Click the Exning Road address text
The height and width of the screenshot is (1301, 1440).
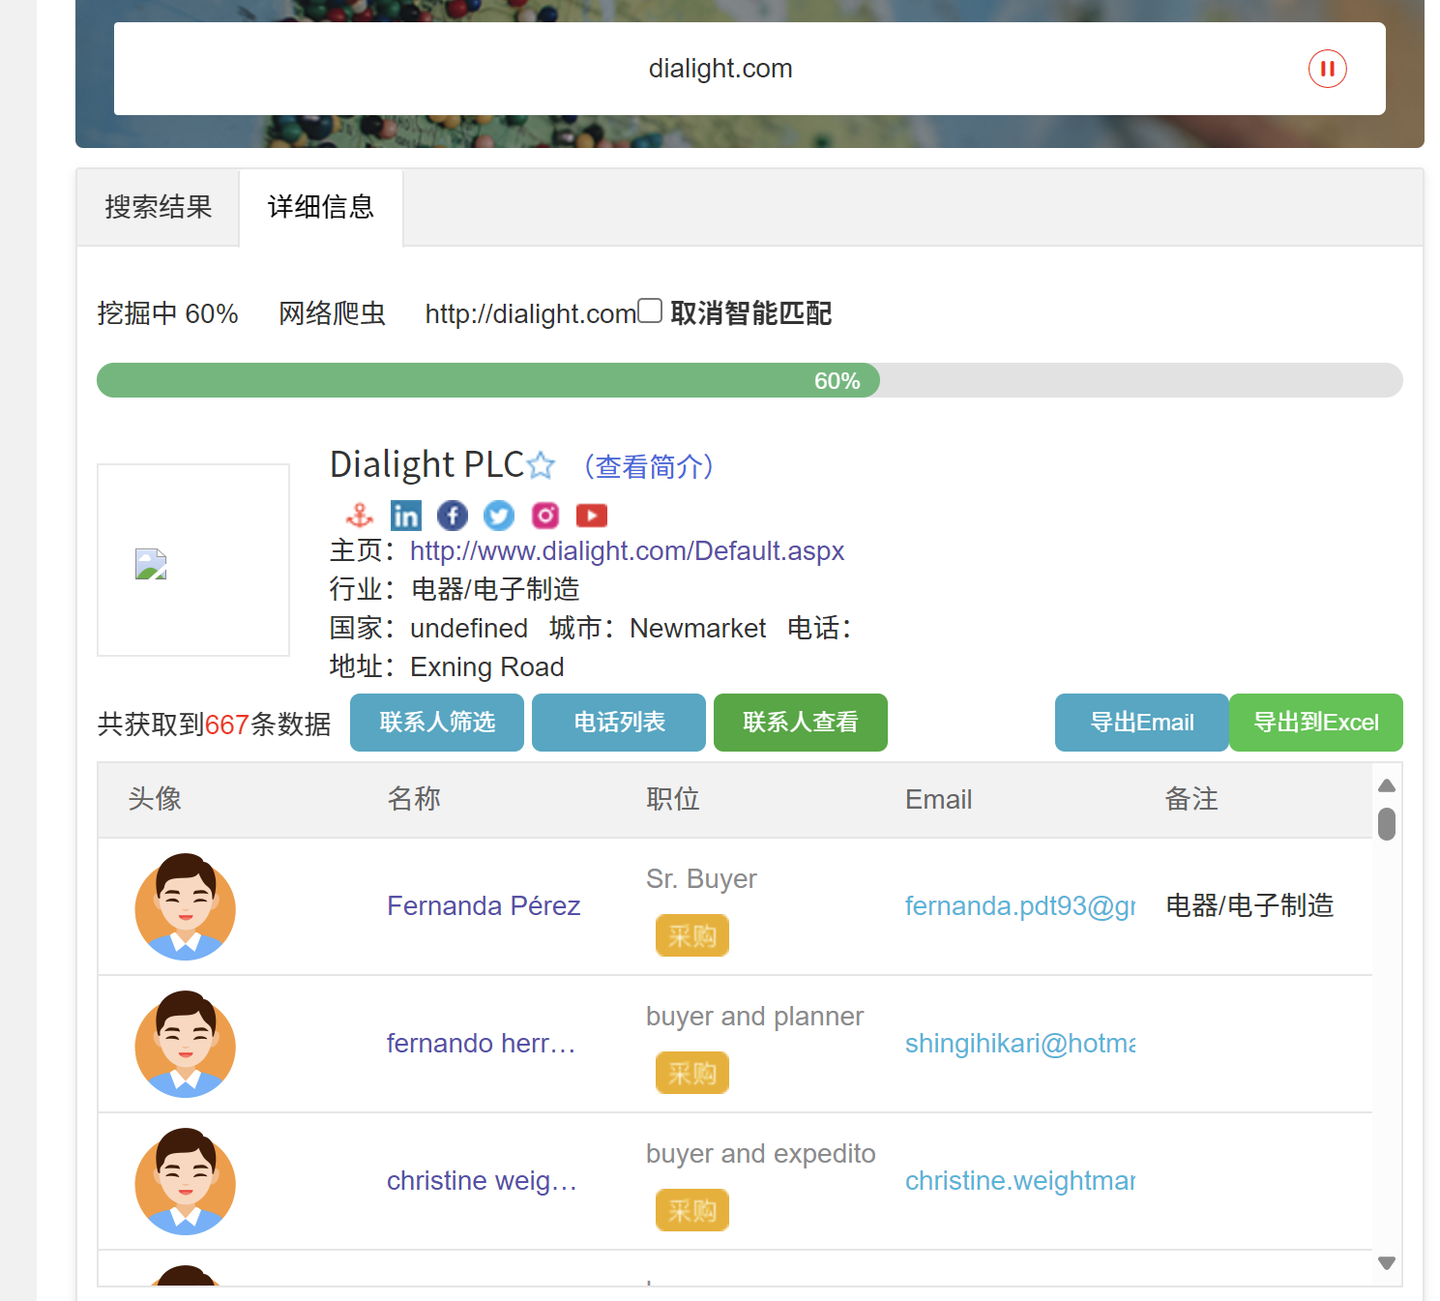point(487,667)
